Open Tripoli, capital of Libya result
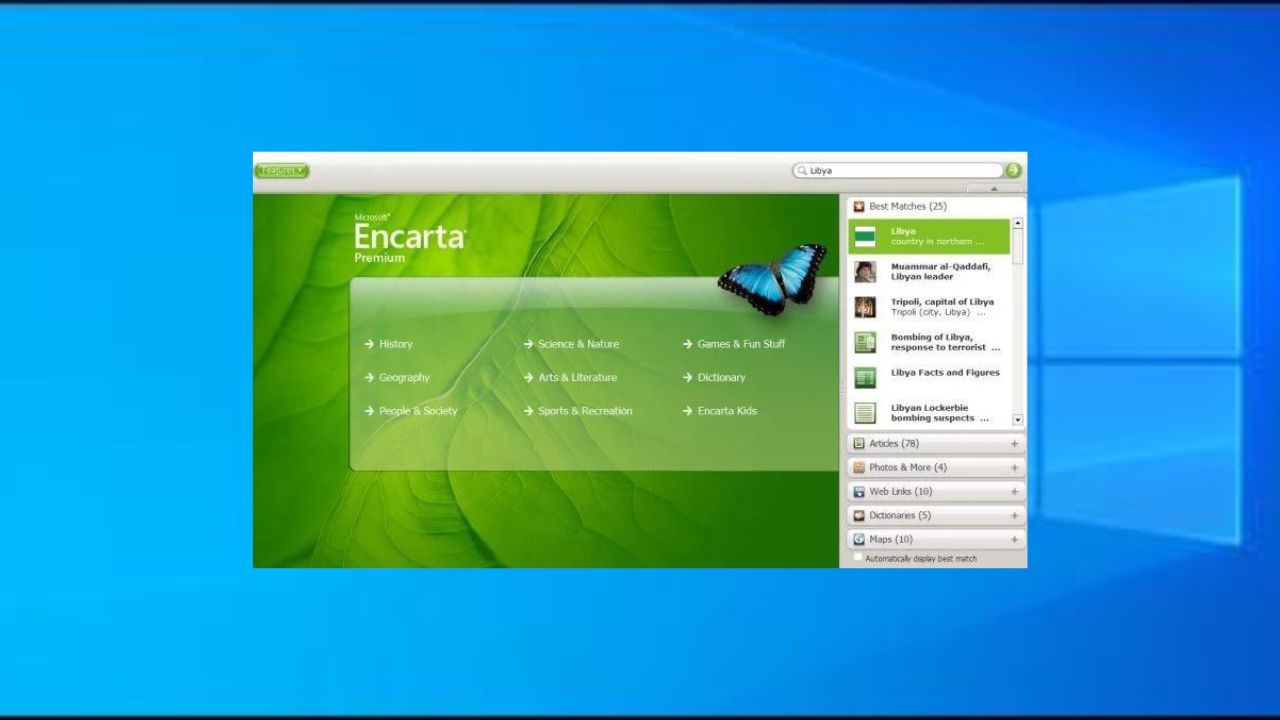 click(x=942, y=307)
